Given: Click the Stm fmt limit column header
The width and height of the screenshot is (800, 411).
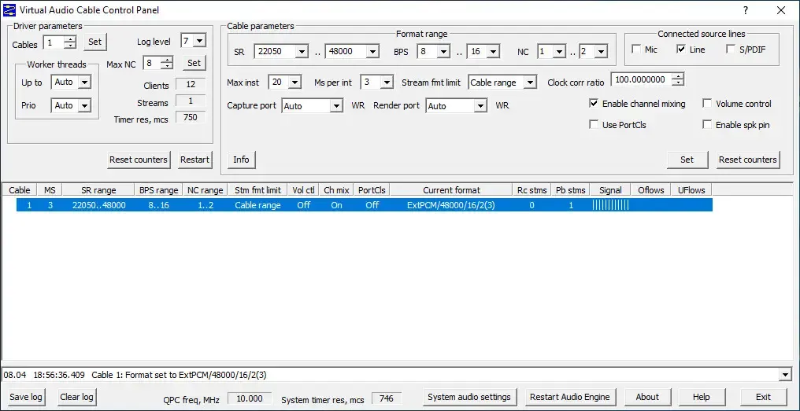Looking at the screenshot, I should 258,190.
